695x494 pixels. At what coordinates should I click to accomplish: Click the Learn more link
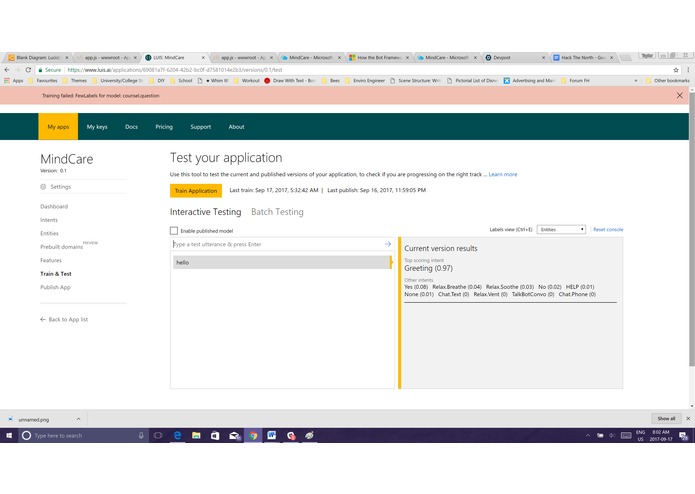(x=503, y=175)
